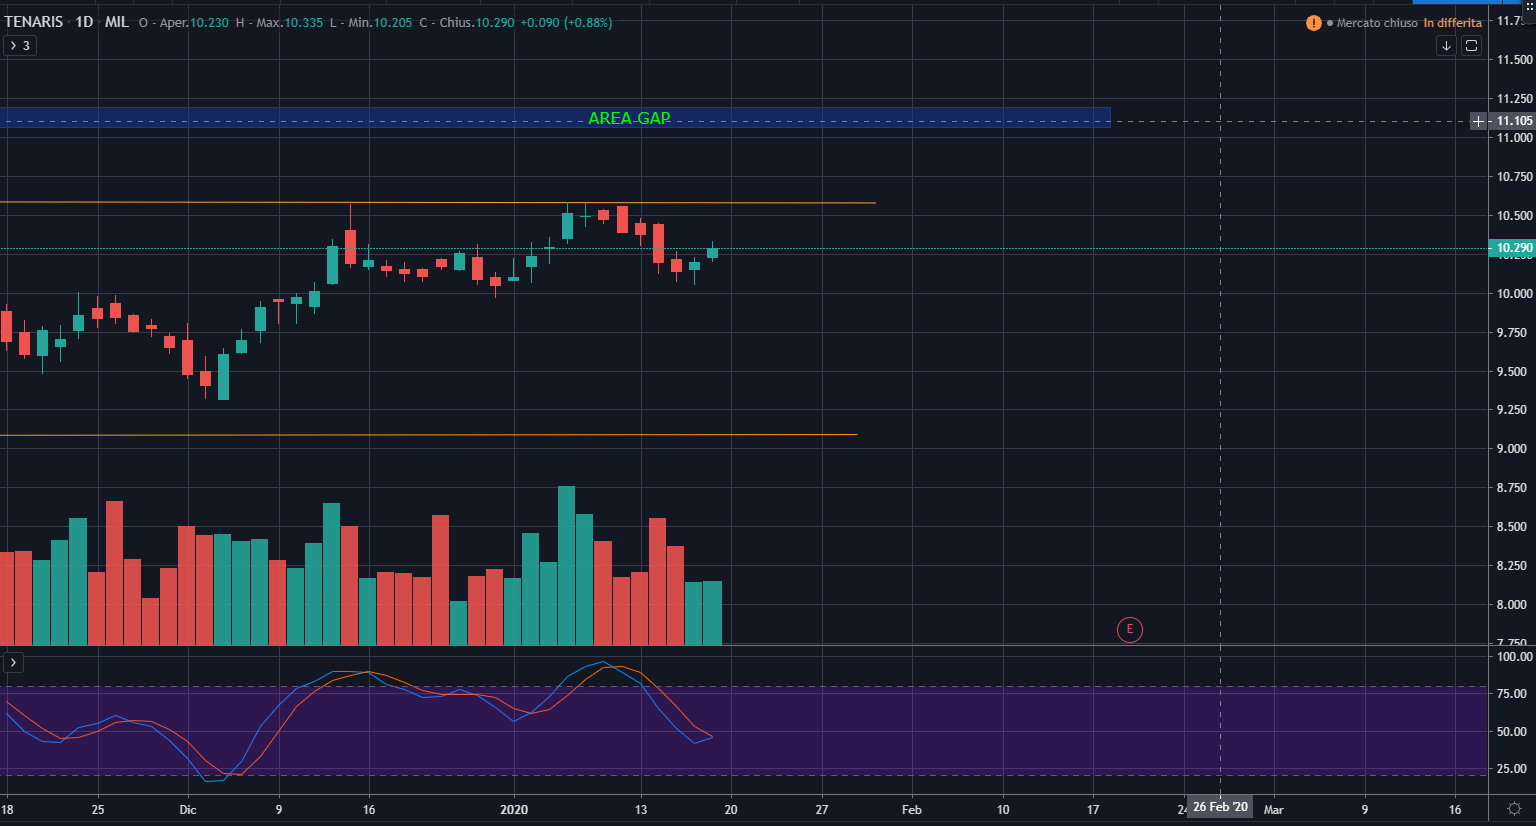
Task: Expand the stochastic pane legend chevron
Action: point(13,662)
